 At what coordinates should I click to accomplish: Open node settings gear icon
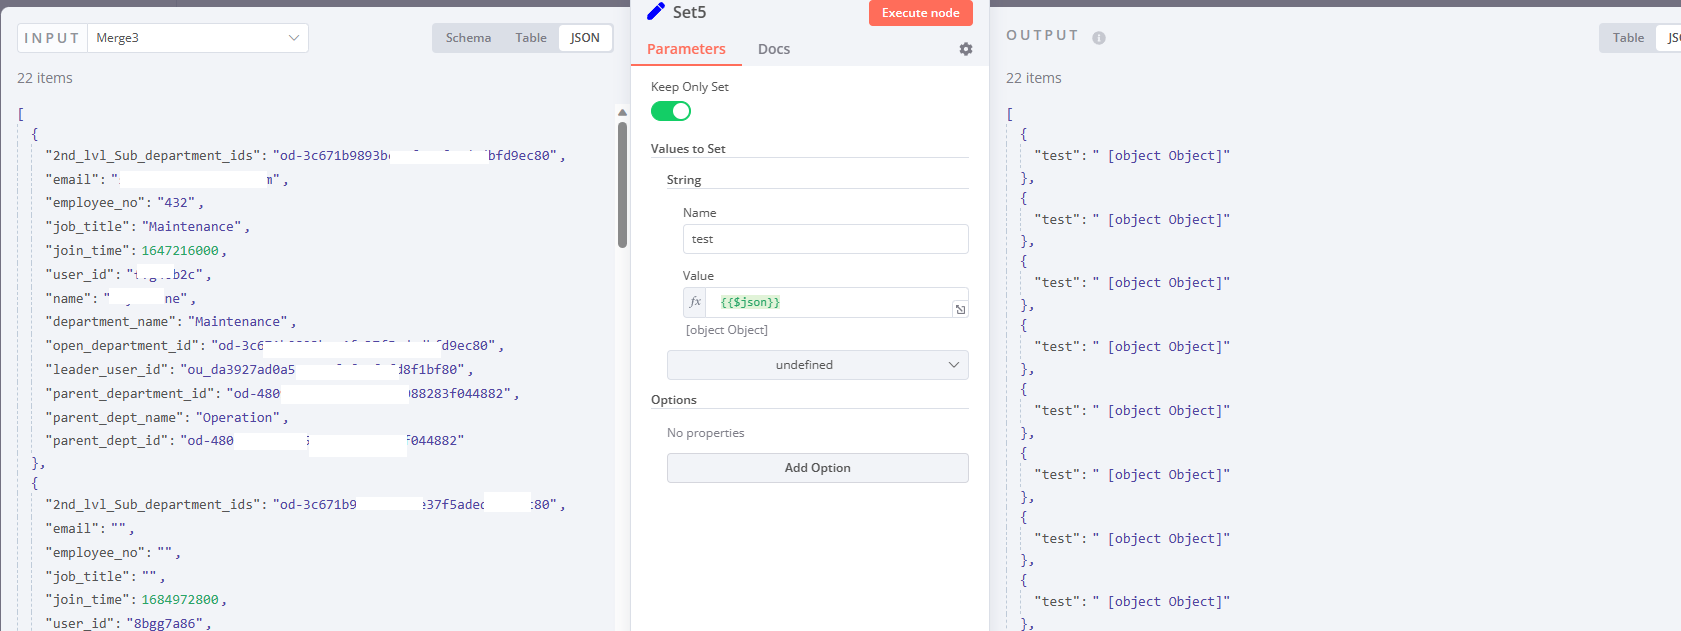966,49
